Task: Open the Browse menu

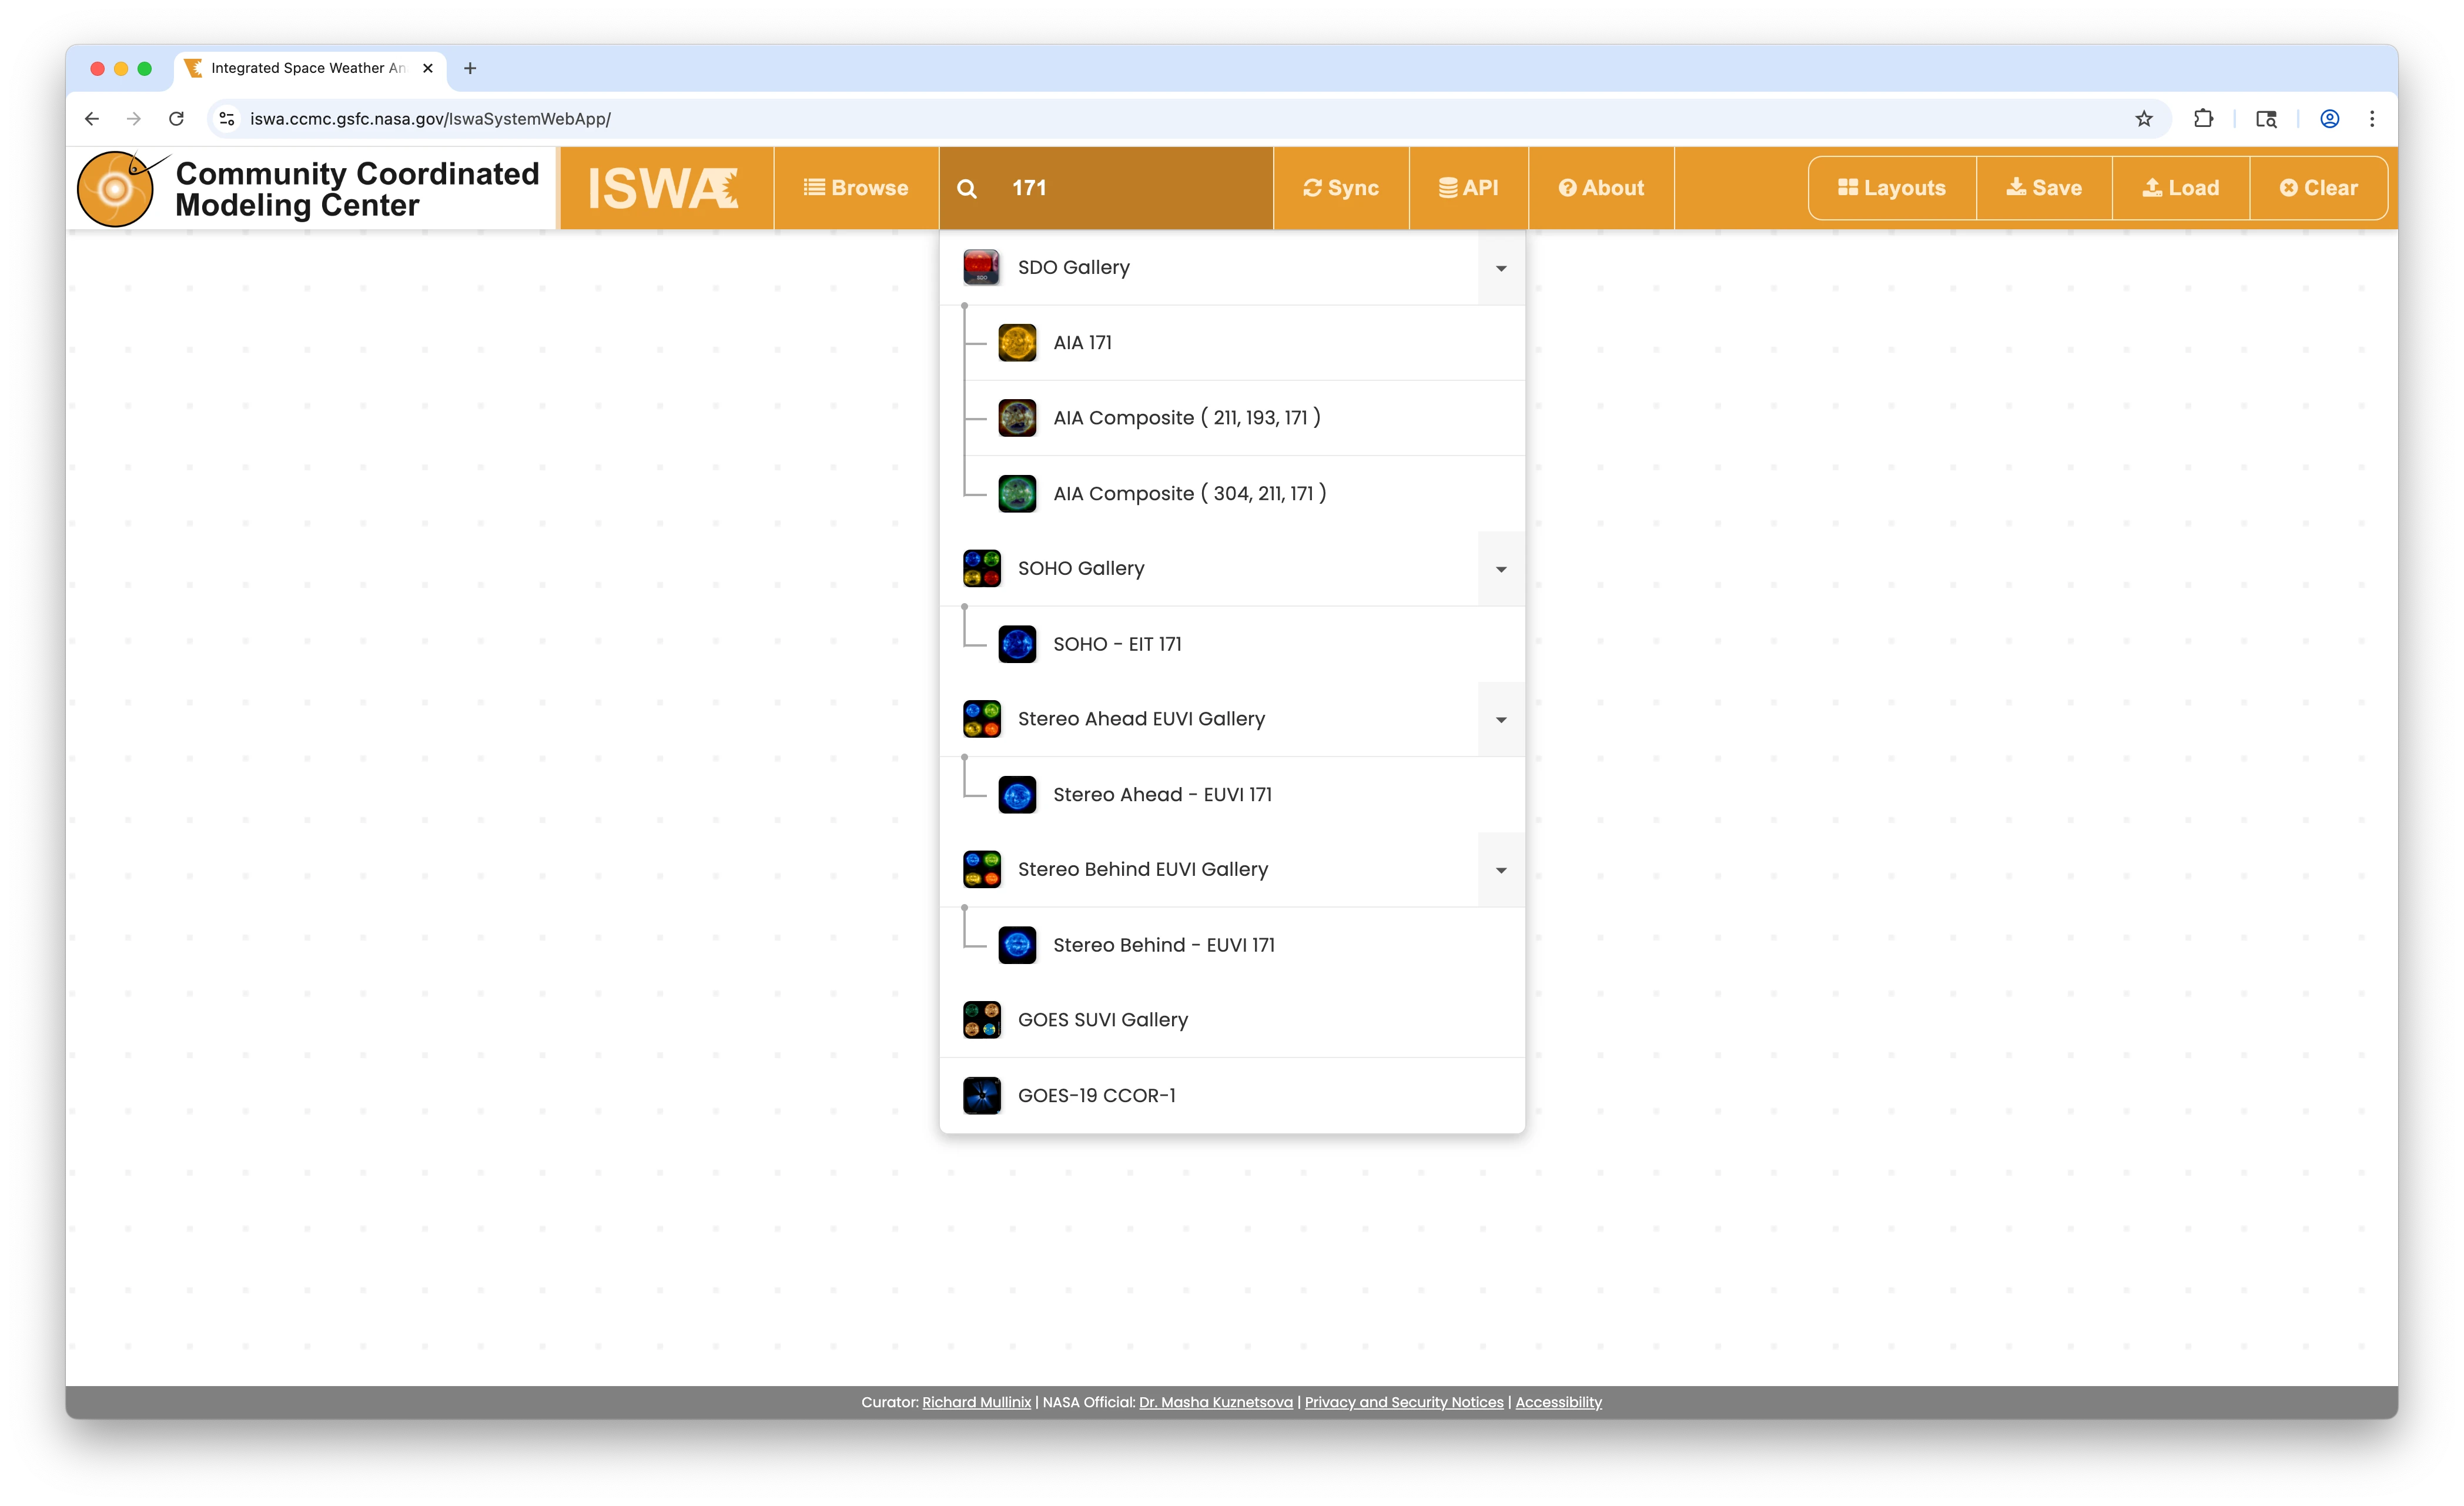Action: 856,188
